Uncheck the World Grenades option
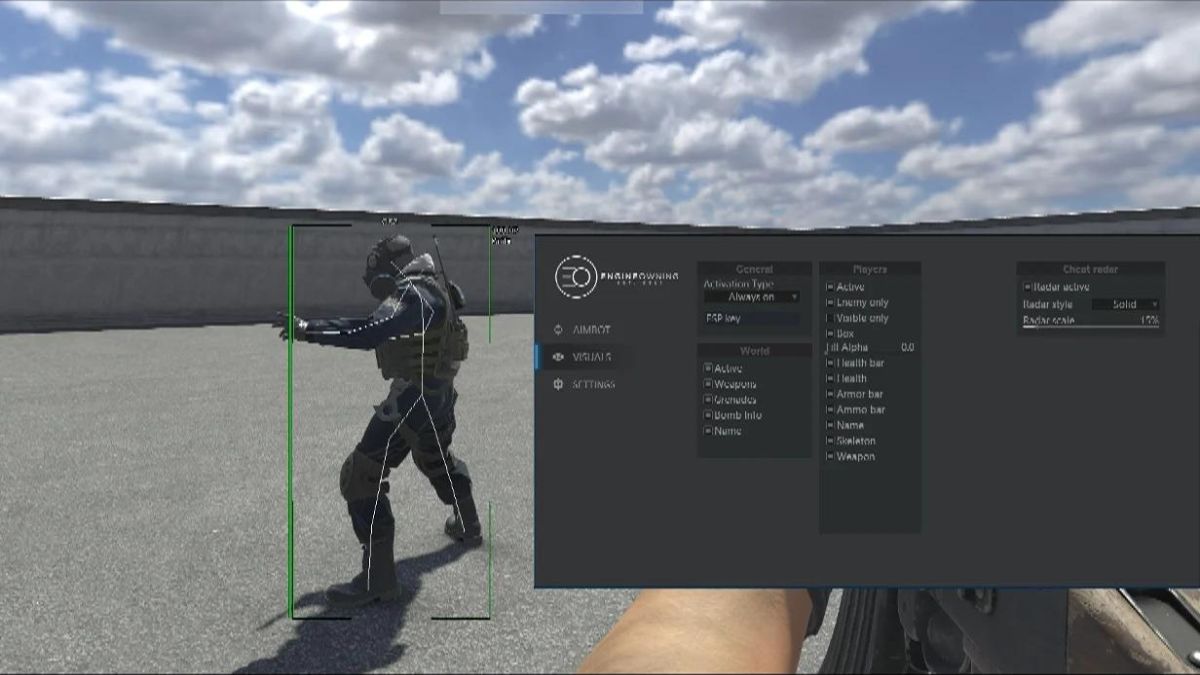 tap(708, 400)
